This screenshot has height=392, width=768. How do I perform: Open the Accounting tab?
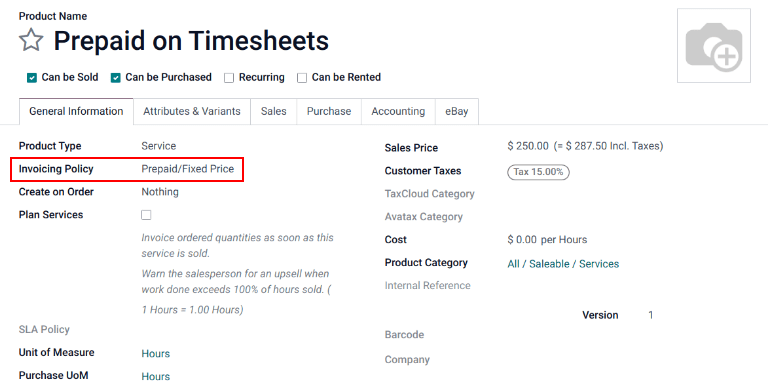tap(398, 111)
